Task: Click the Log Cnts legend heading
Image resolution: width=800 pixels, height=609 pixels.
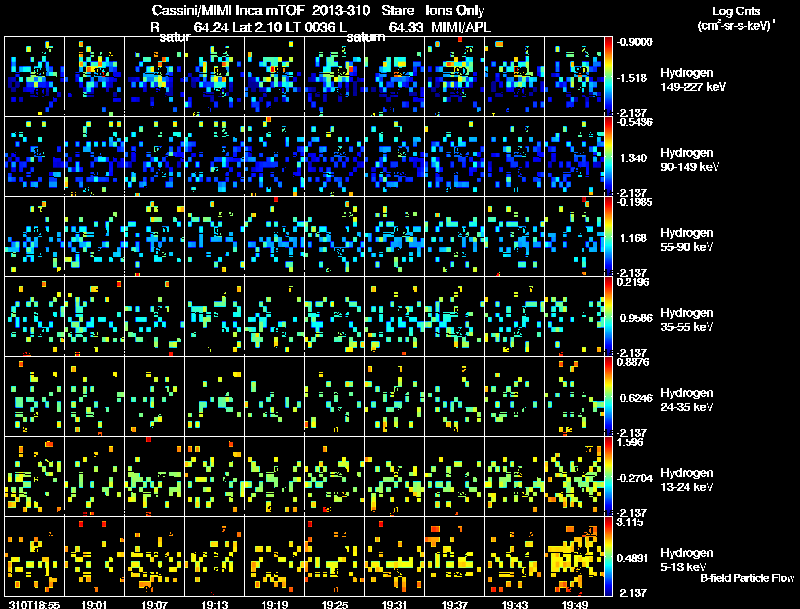Action: pos(736,11)
